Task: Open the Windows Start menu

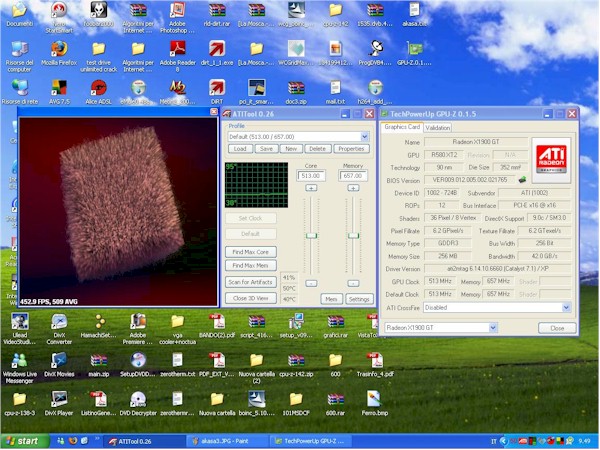Action: pos(22,440)
